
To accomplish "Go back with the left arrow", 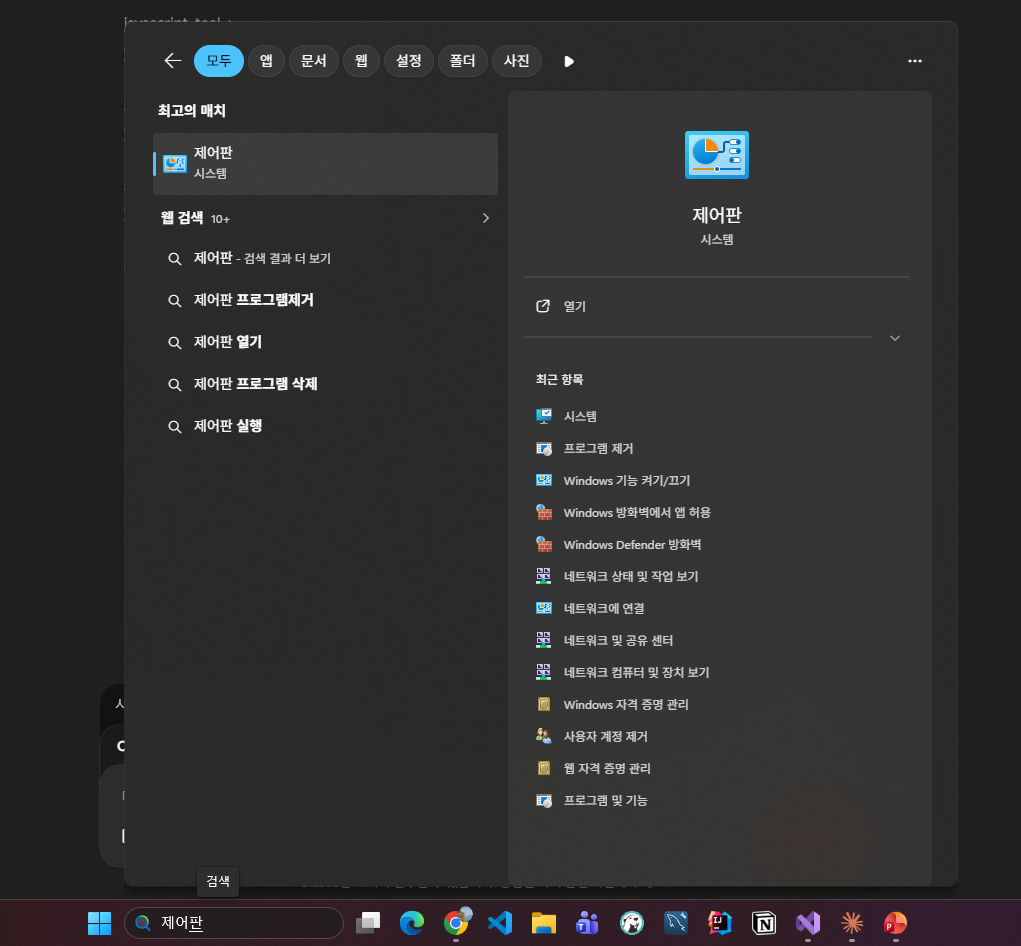I will tap(173, 61).
